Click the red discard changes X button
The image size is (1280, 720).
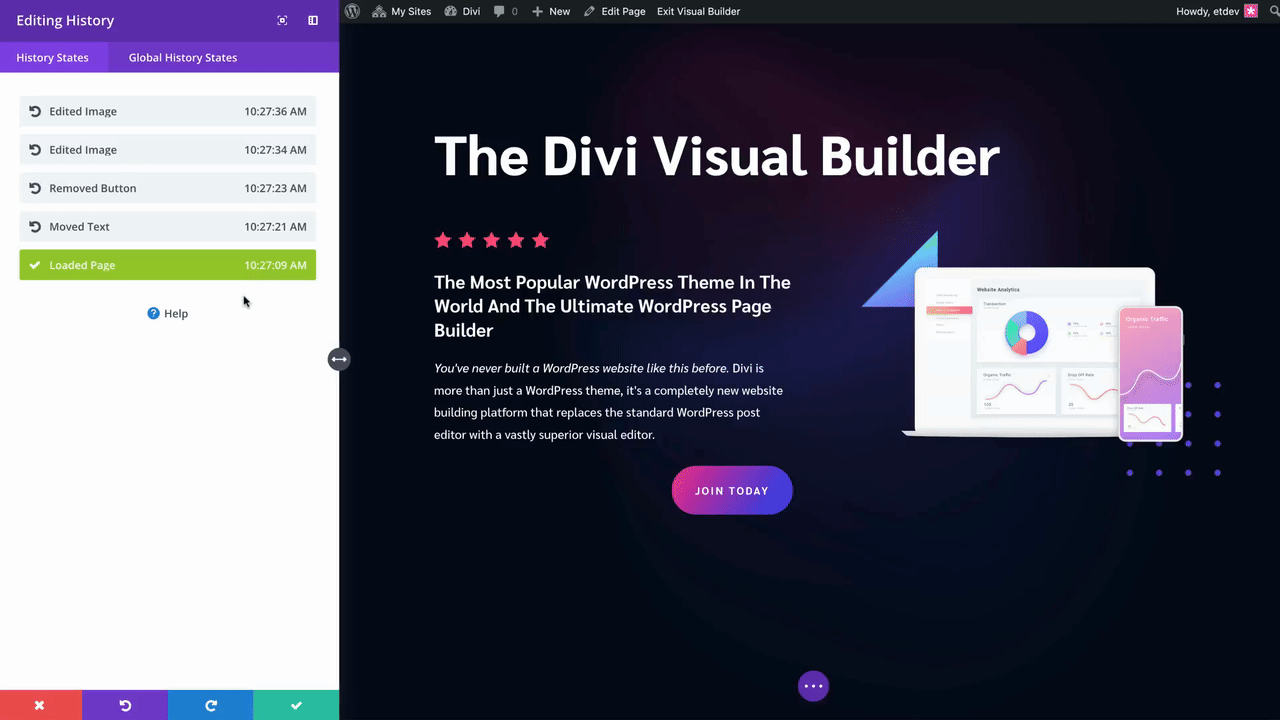pos(40,705)
